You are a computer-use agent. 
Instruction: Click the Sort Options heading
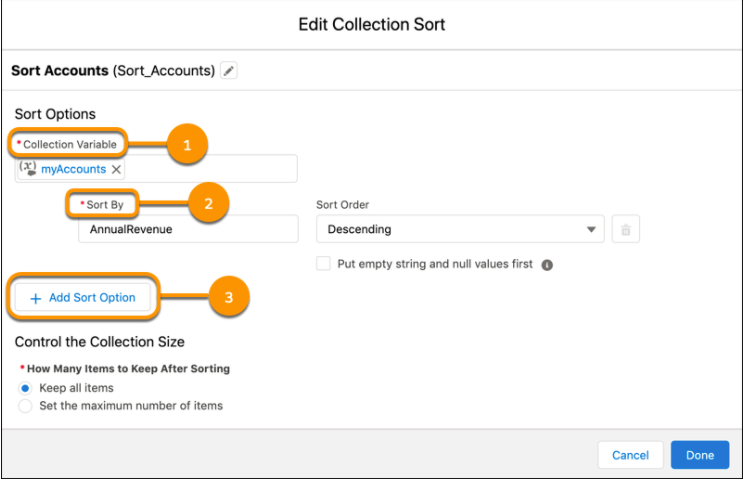click(55, 114)
